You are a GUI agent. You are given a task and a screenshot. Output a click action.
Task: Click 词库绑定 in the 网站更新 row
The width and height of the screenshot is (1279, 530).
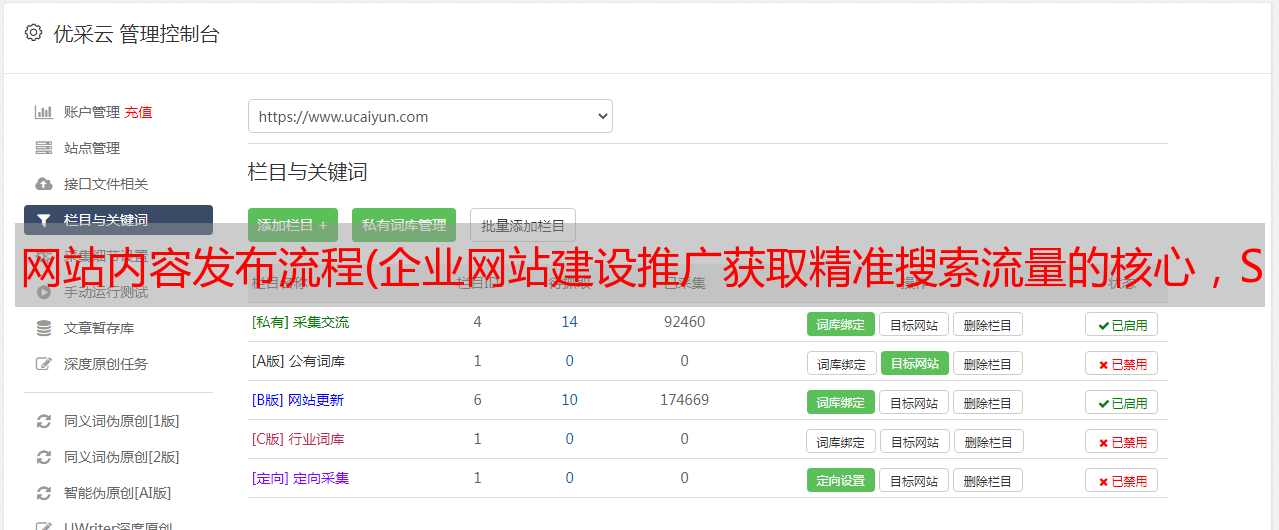(x=841, y=402)
